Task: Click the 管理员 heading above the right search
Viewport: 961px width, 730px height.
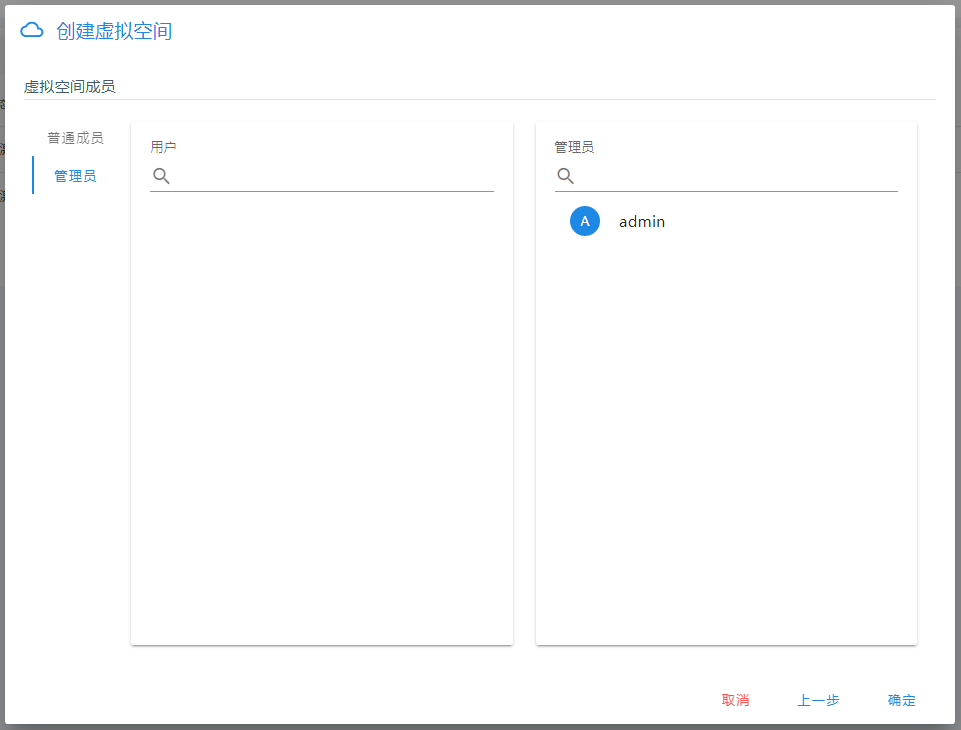Action: pyautogui.click(x=574, y=147)
